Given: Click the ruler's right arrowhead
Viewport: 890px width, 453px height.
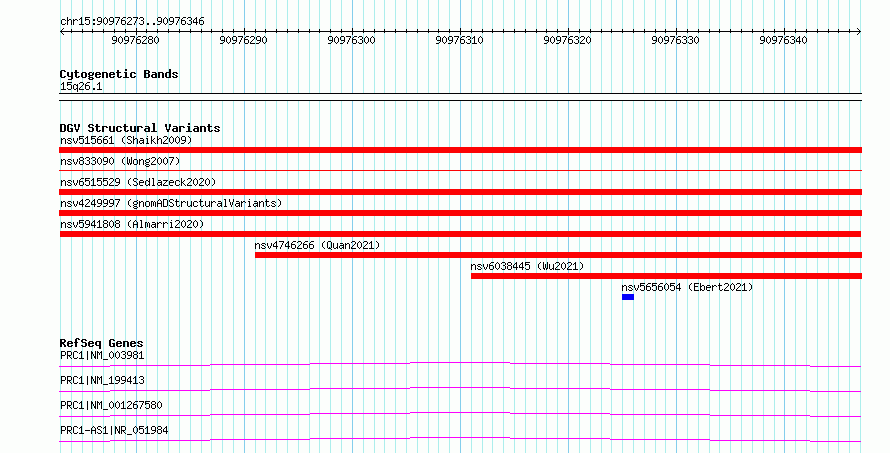Looking at the screenshot, I should click(859, 32).
